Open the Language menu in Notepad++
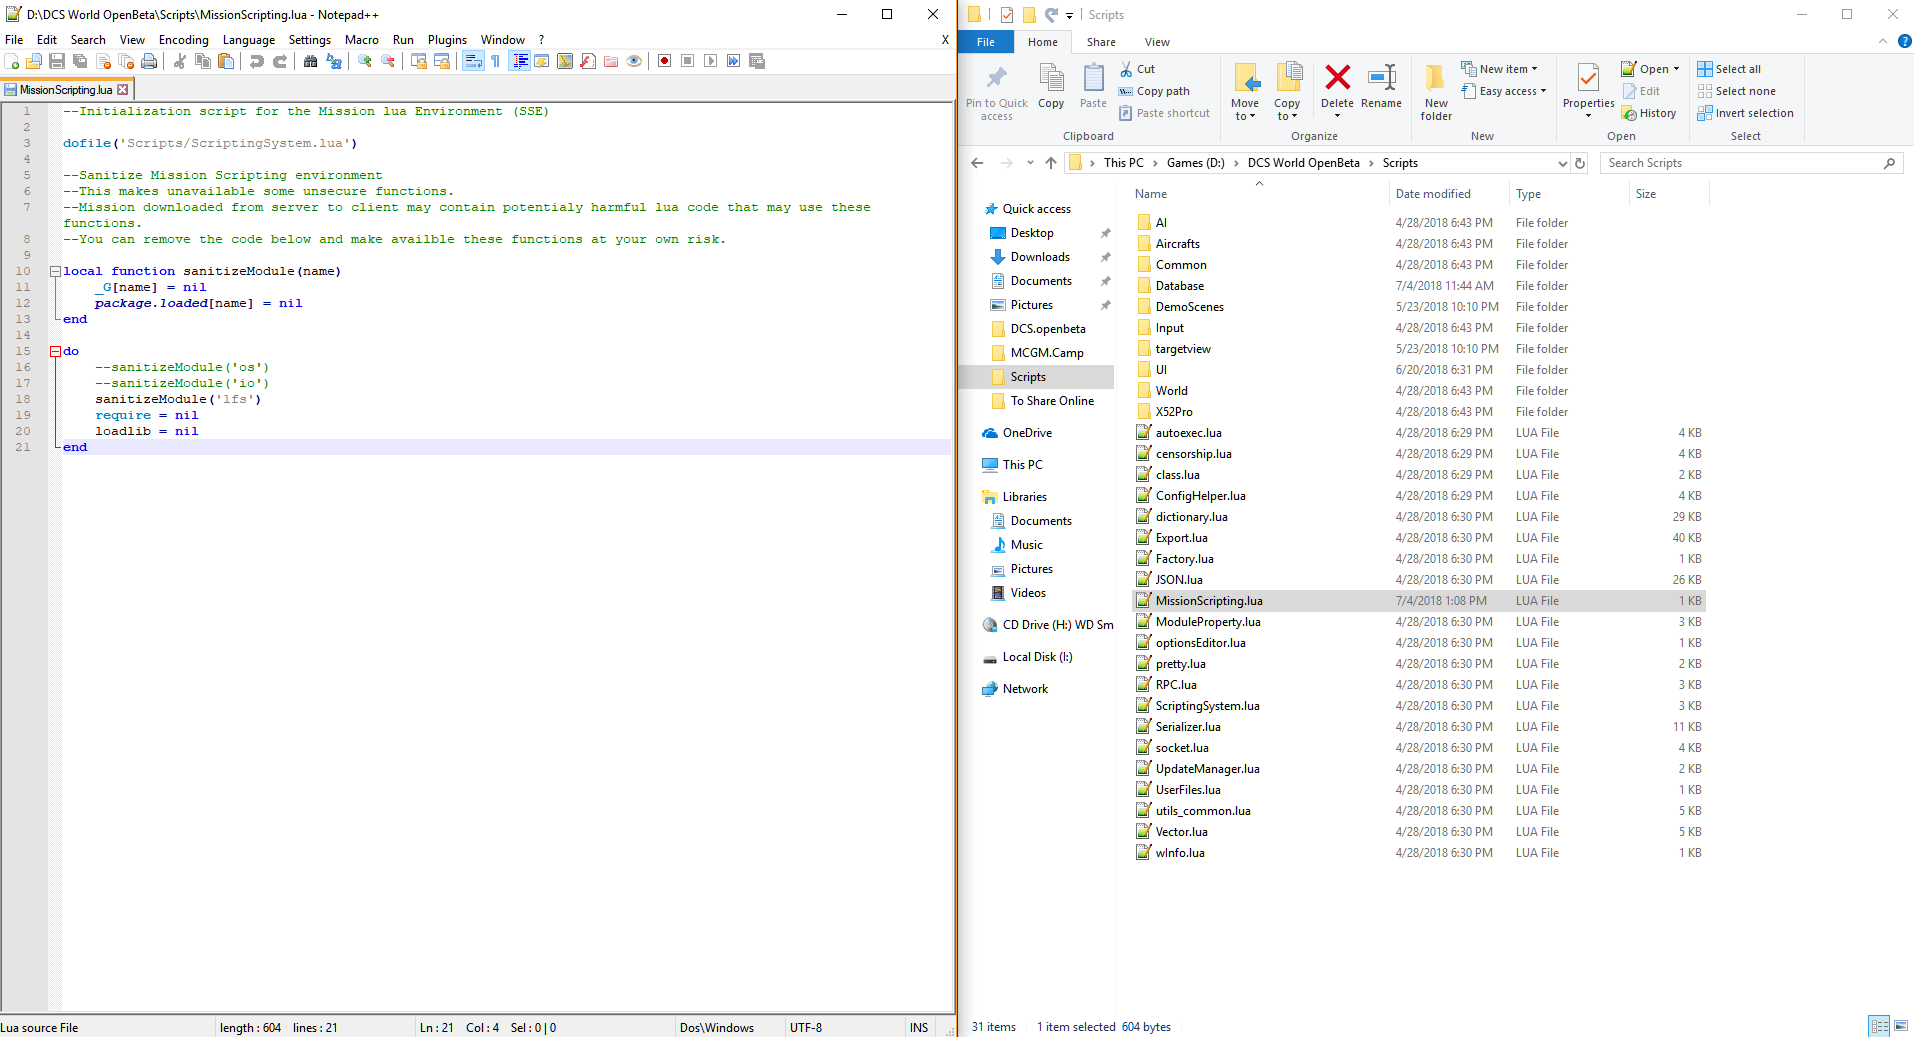The image size is (1914, 1037). click(x=249, y=40)
